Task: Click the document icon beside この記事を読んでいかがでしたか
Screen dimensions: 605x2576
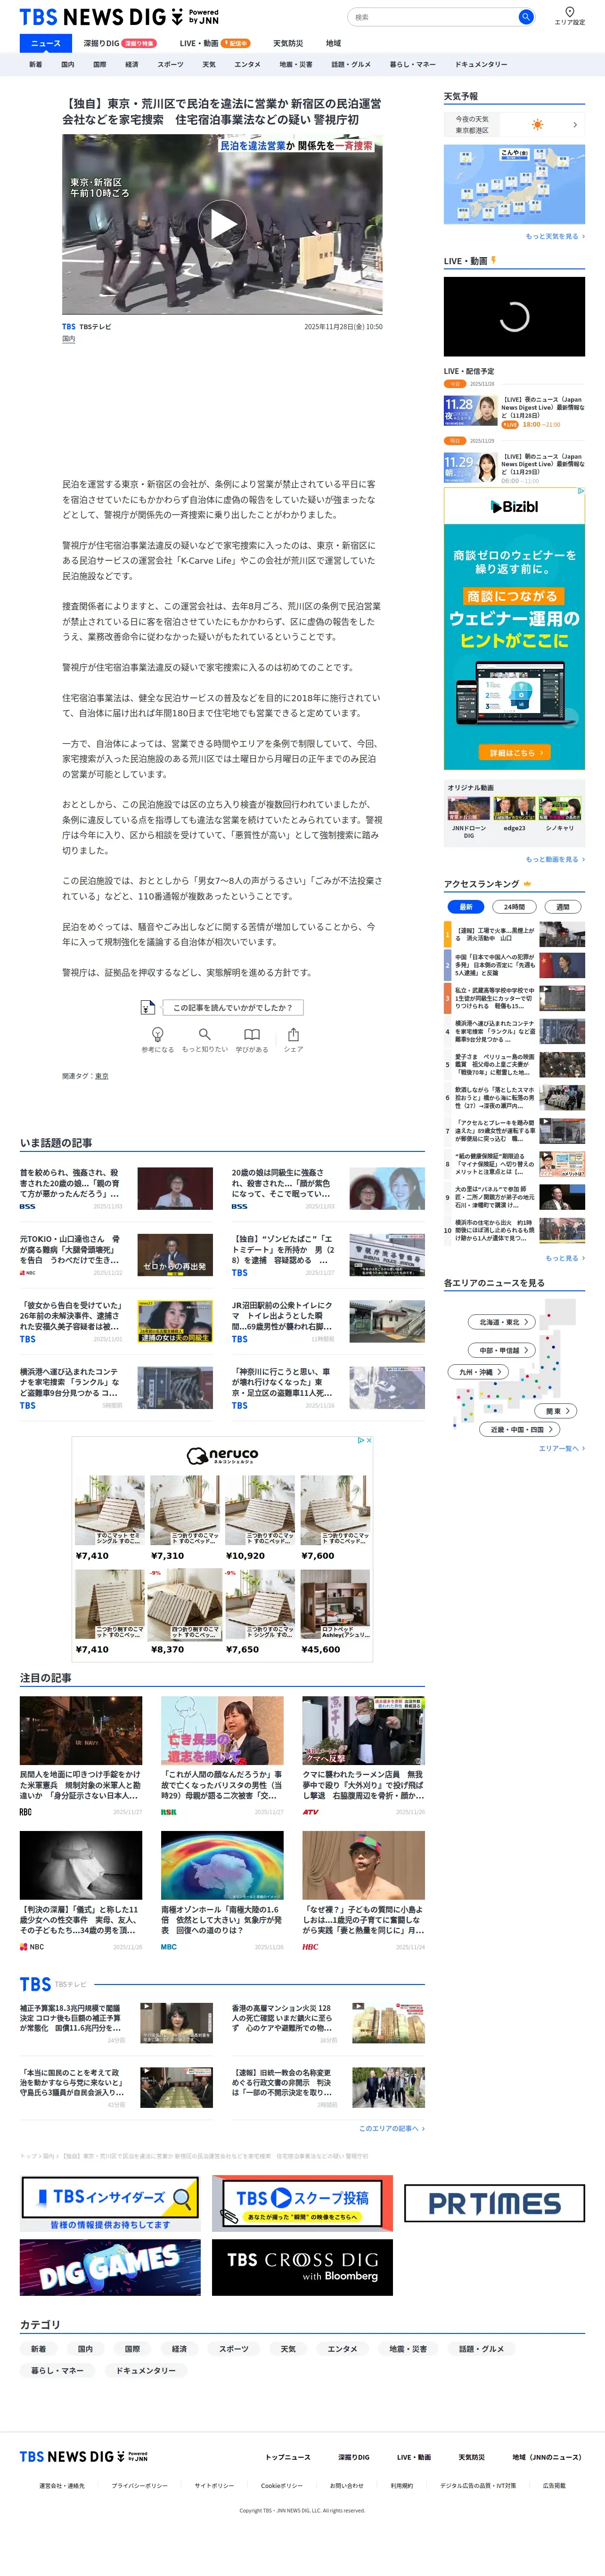Action: tap(148, 1007)
